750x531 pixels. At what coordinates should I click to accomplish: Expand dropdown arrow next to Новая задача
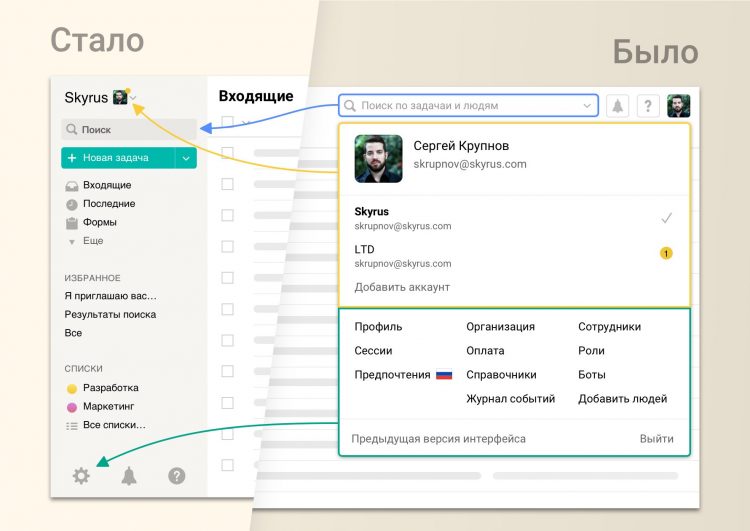[x=186, y=158]
